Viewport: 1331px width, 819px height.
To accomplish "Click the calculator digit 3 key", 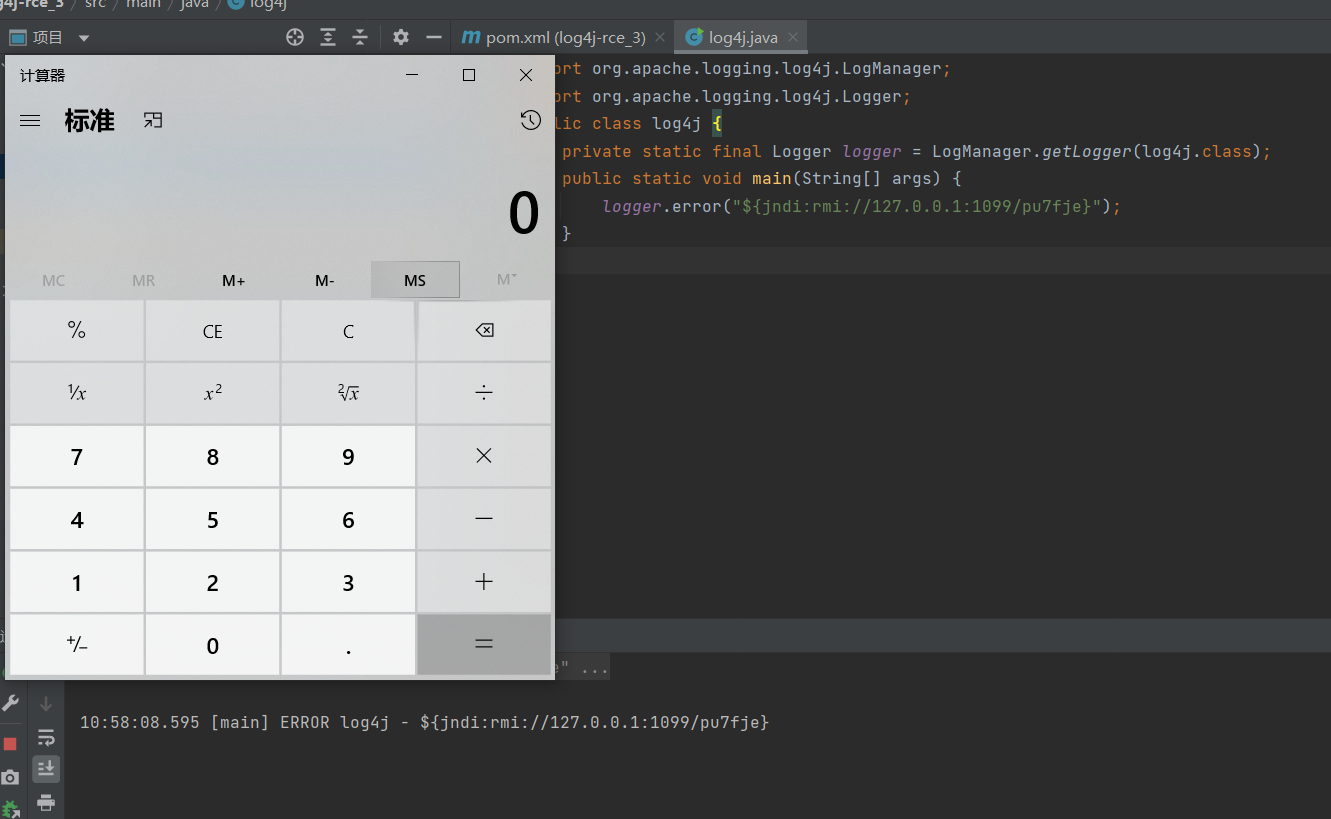I will click(x=348, y=583).
